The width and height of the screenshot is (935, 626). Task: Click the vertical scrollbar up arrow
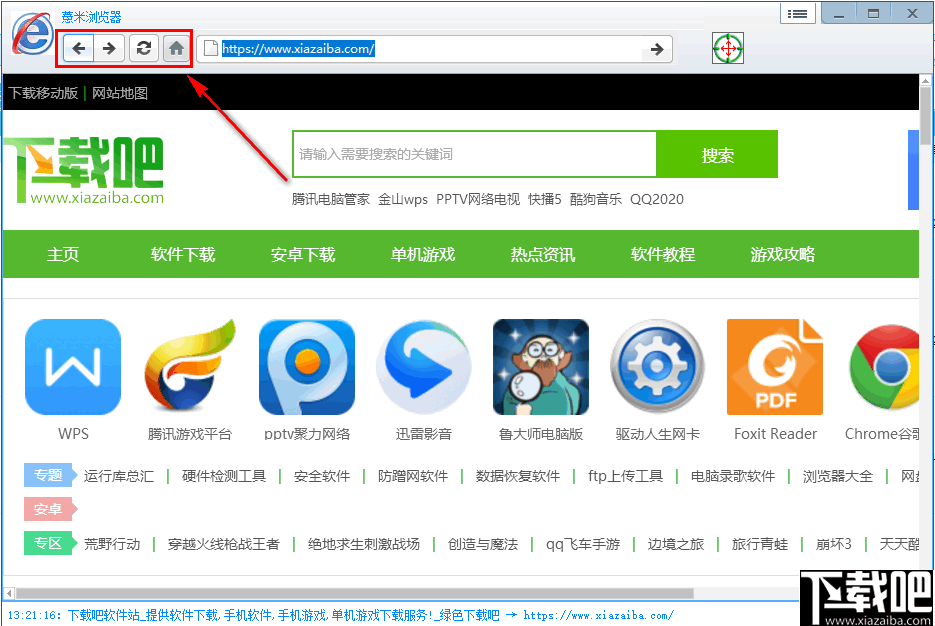pyautogui.click(x=925, y=80)
